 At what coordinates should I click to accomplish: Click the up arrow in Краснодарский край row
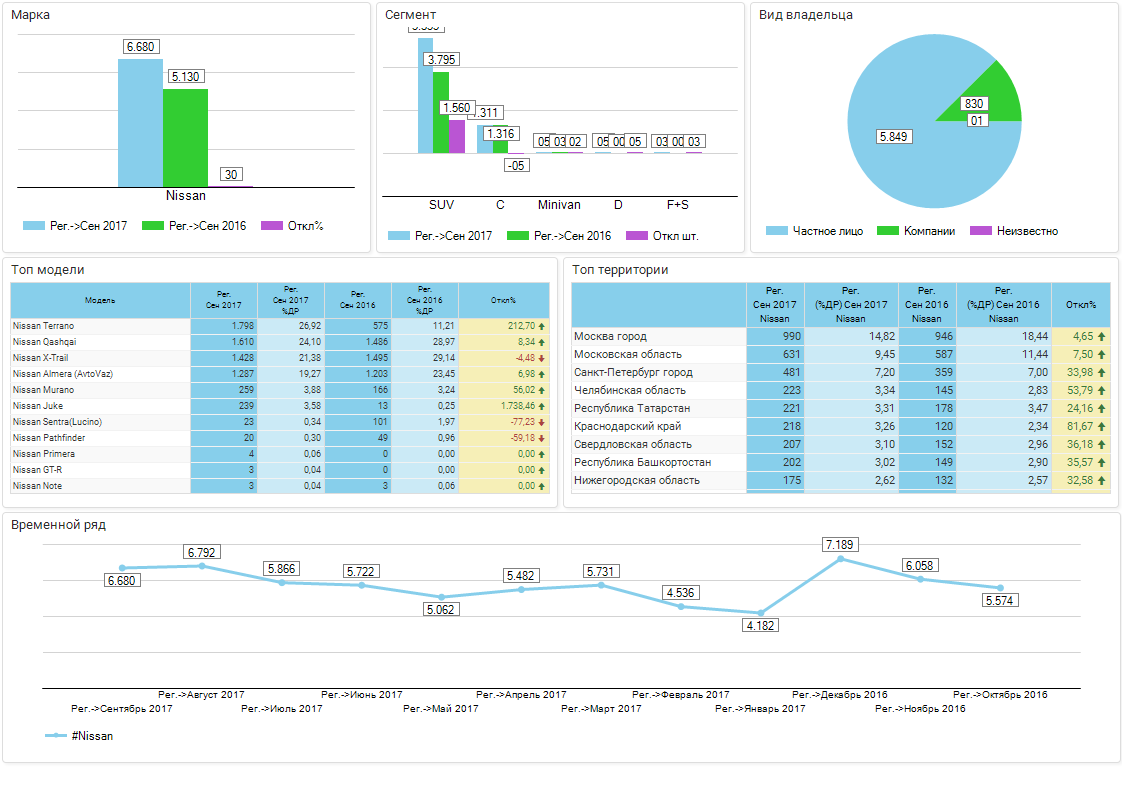coord(1101,427)
